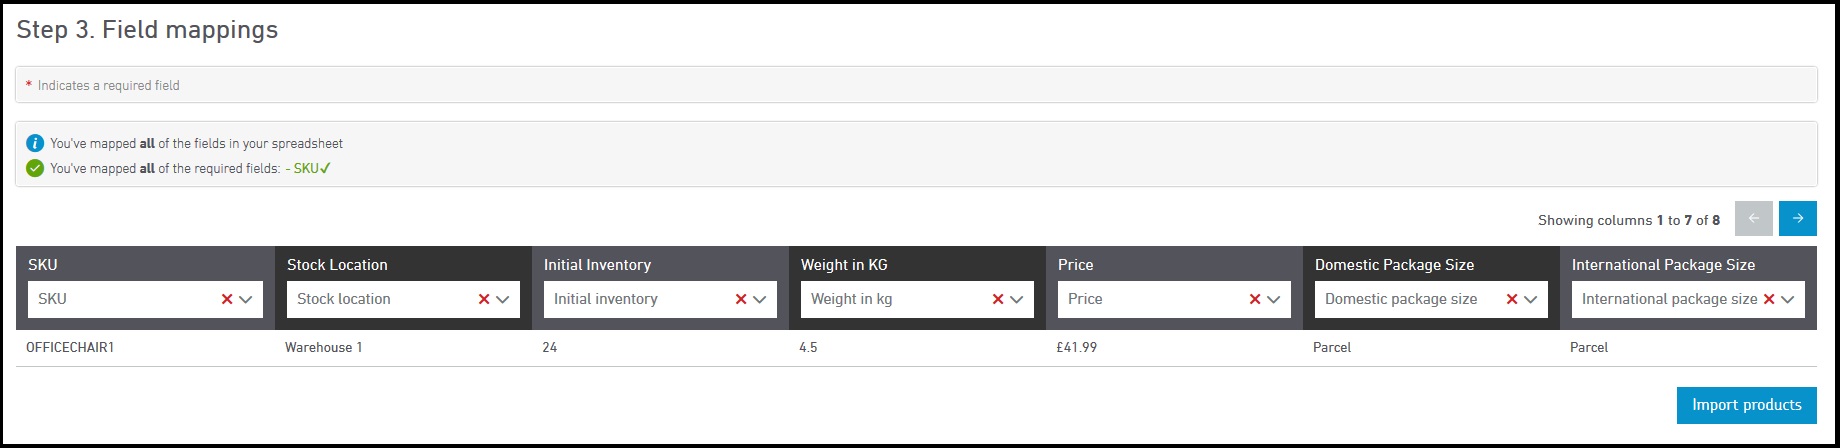Image resolution: width=1840 pixels, height=448 pixels.
Task: Remove Domestic package size mapping red X
Action: coord(1512,299)
